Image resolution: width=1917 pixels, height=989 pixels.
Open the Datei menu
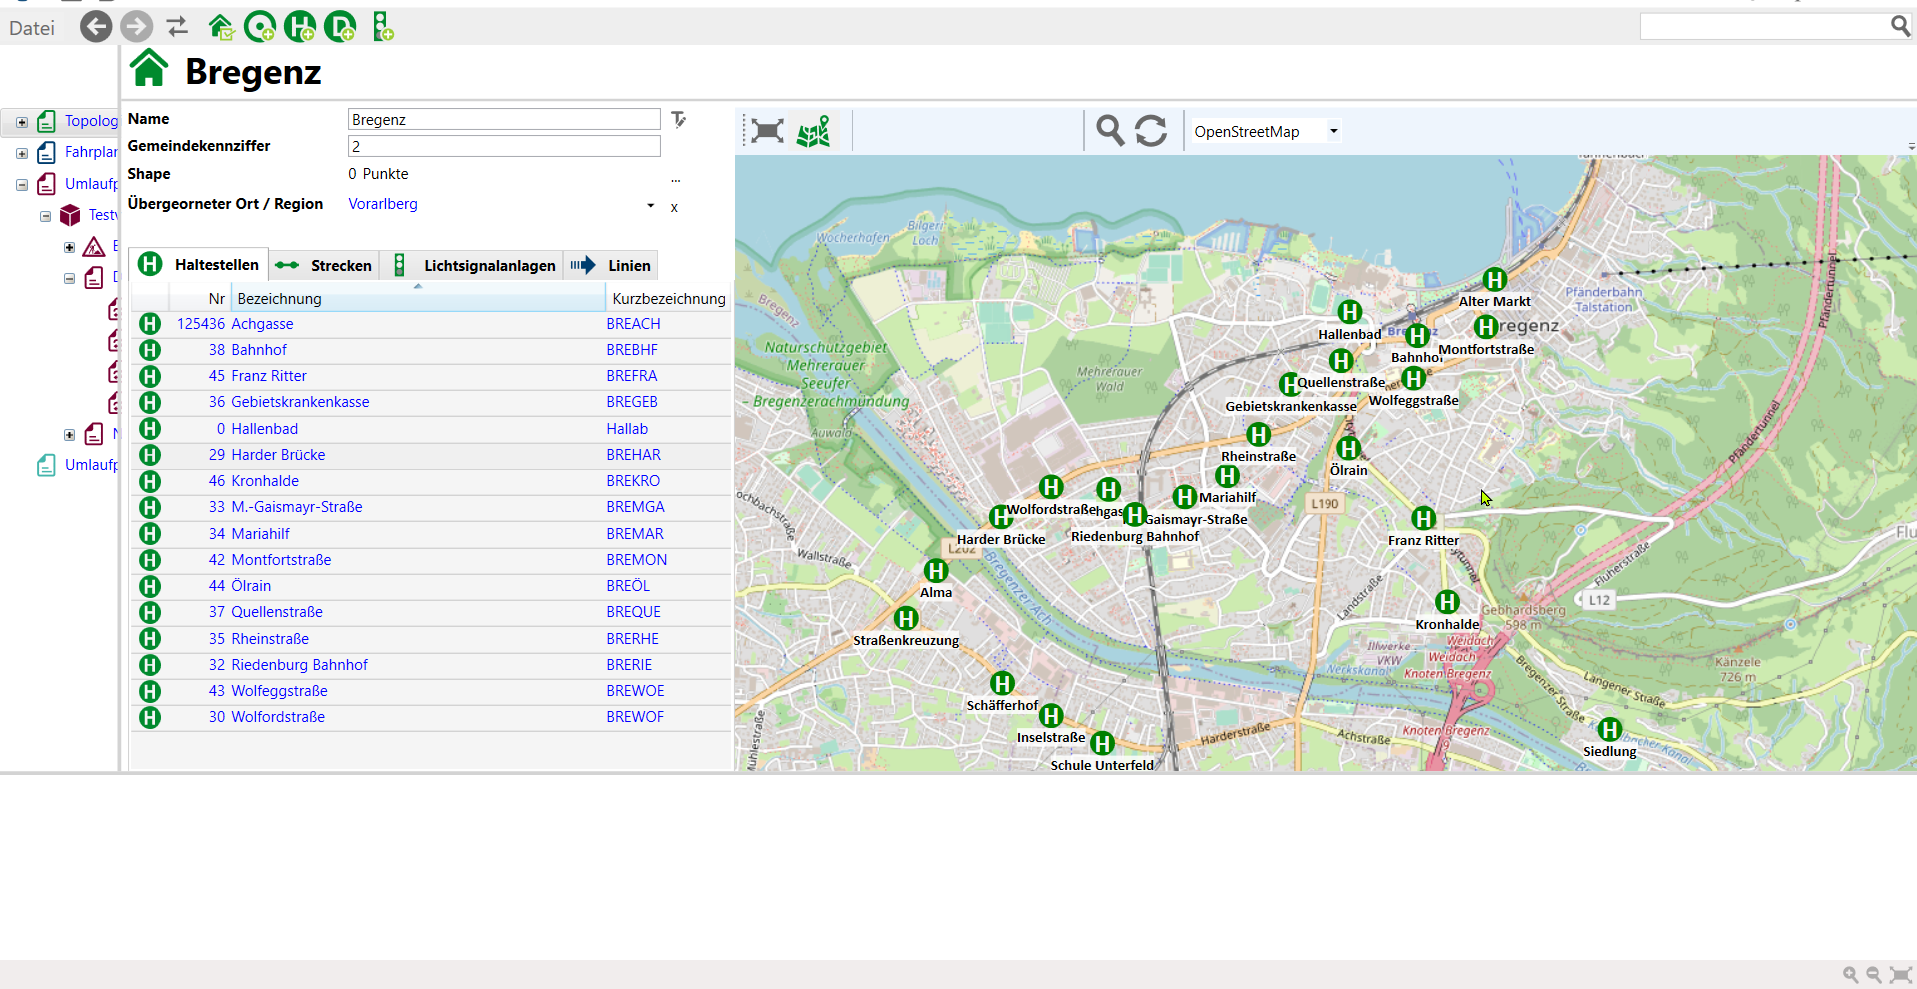pyautogui.click(x=32, y=28)
